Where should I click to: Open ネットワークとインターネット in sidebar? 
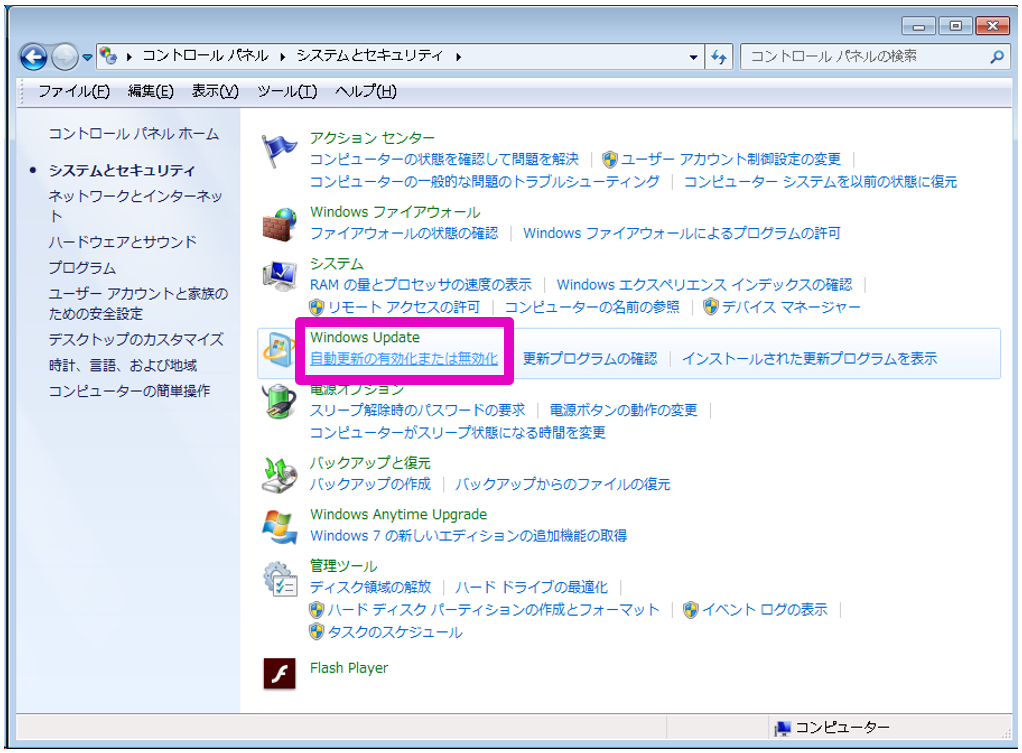point(136,206)
